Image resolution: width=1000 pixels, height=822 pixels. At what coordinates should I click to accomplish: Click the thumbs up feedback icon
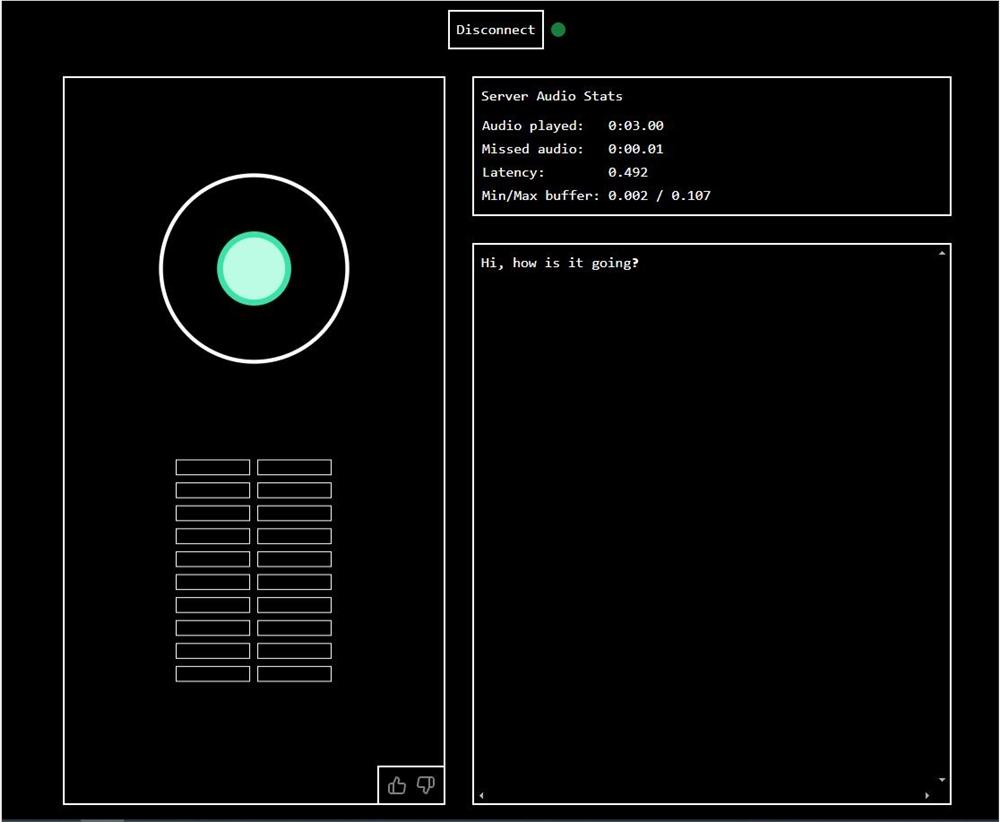(397, 785)
